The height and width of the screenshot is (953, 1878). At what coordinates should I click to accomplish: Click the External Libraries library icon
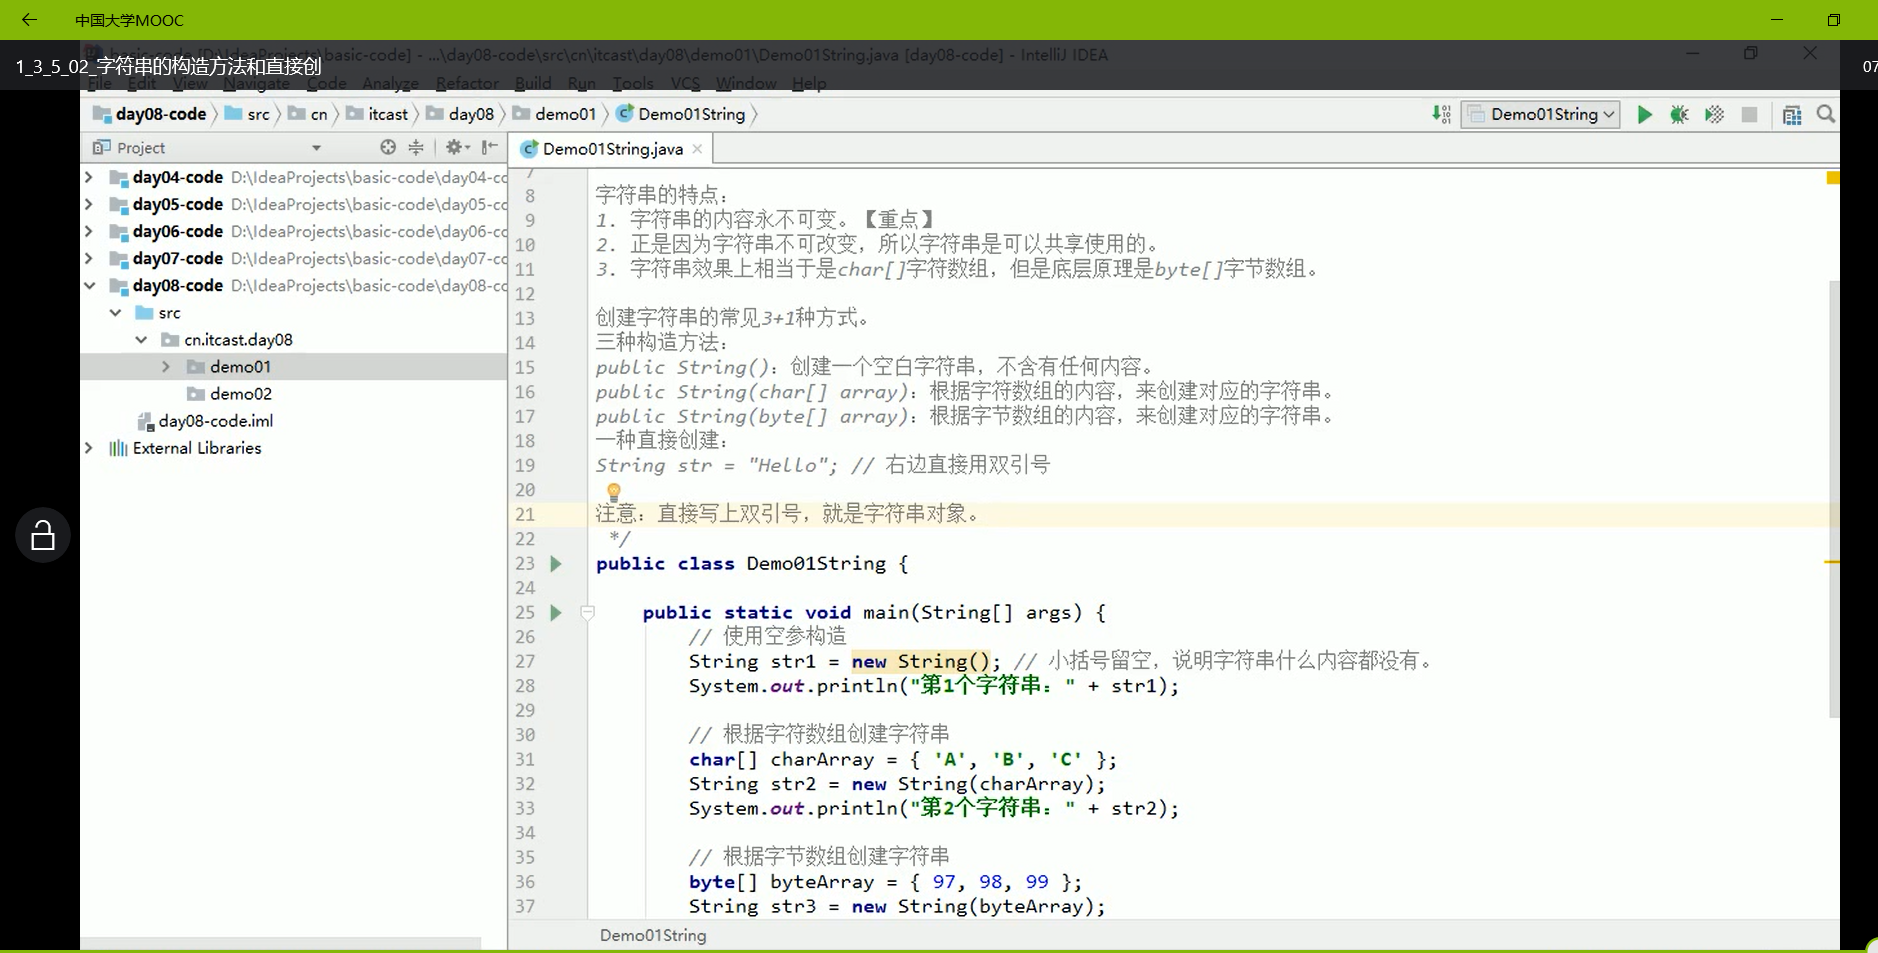[118, 448]
